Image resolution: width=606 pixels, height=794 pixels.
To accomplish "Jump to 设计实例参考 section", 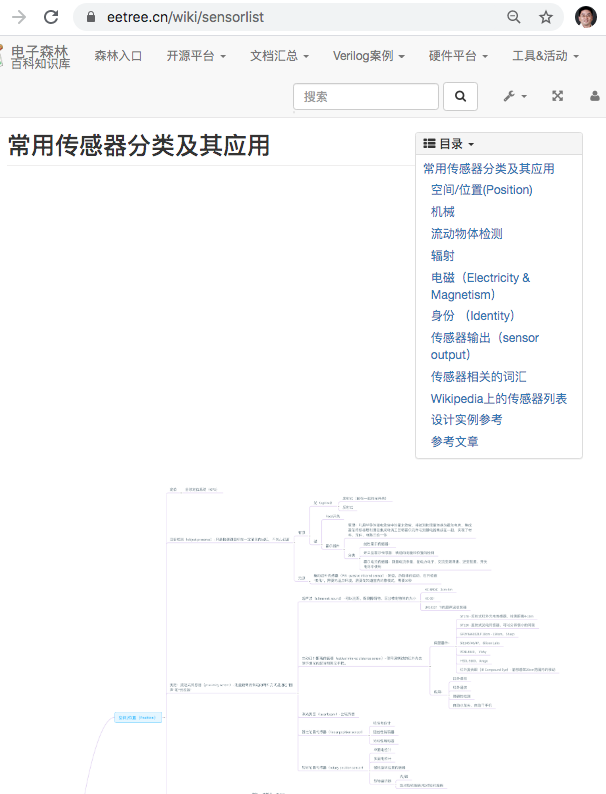I will point(466,420).
